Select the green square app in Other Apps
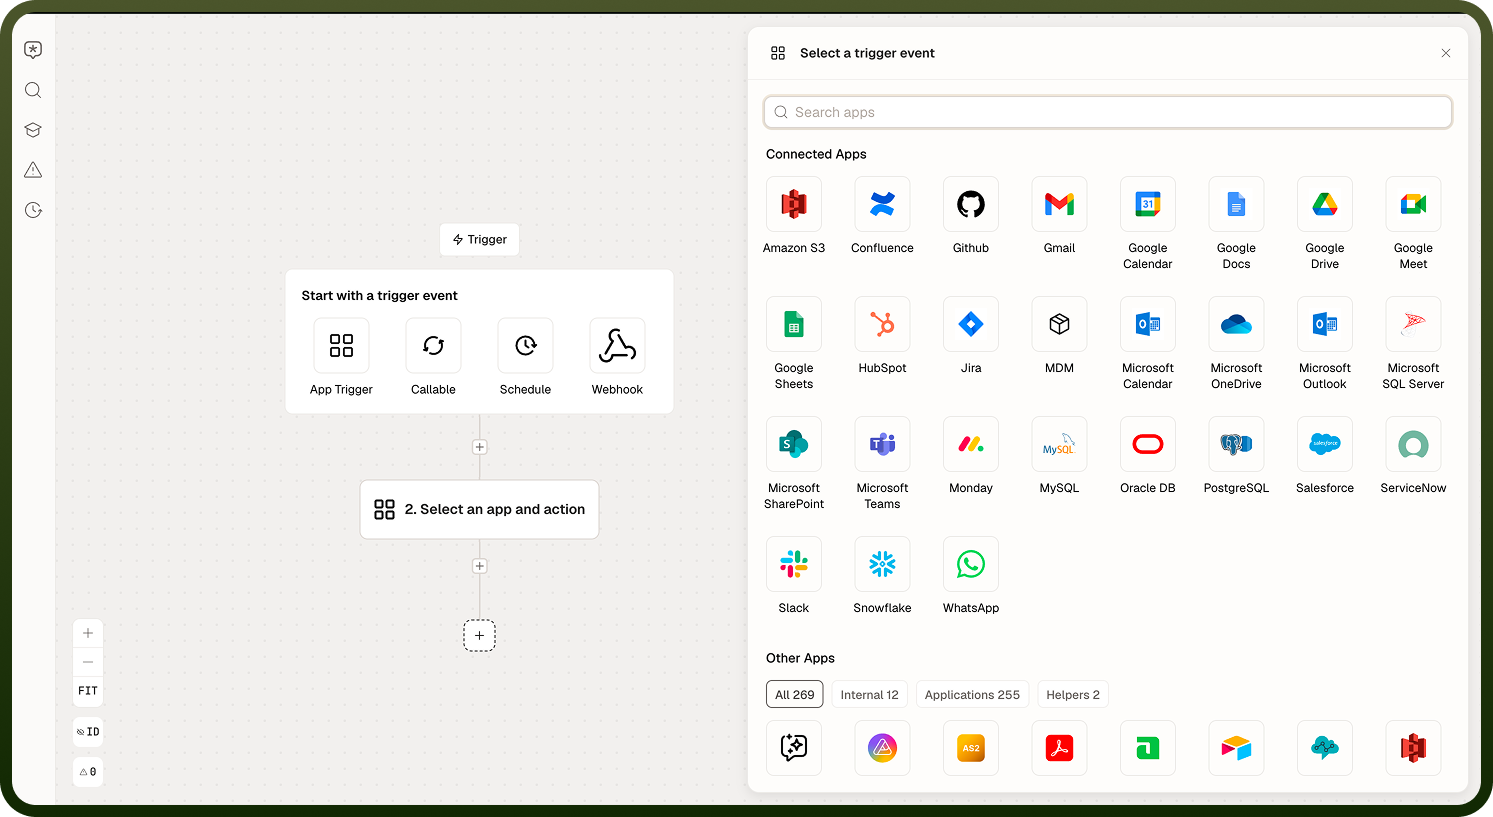 pos(1148,748)
